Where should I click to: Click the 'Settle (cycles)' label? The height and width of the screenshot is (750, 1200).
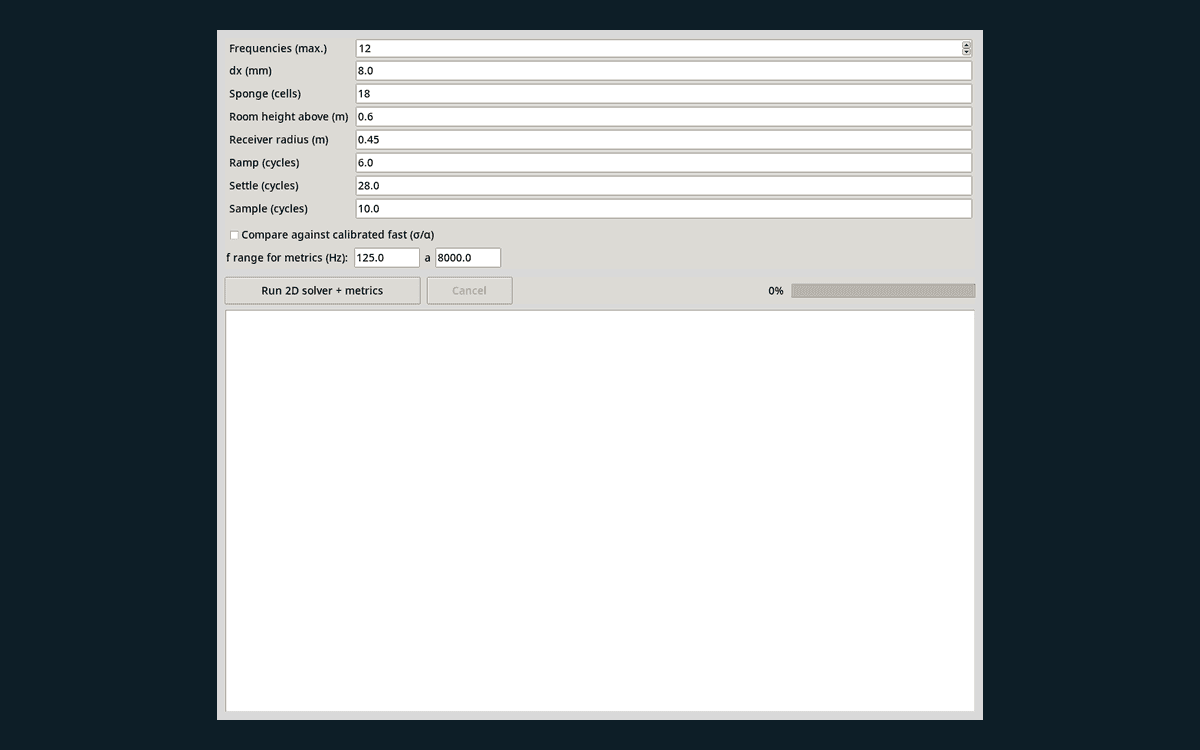(x=264, y=186)
